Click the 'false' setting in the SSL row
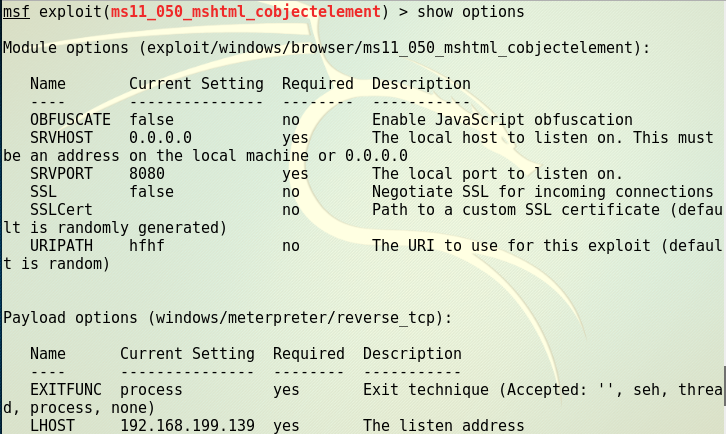The image size is (726, 434). click(151, 192)
